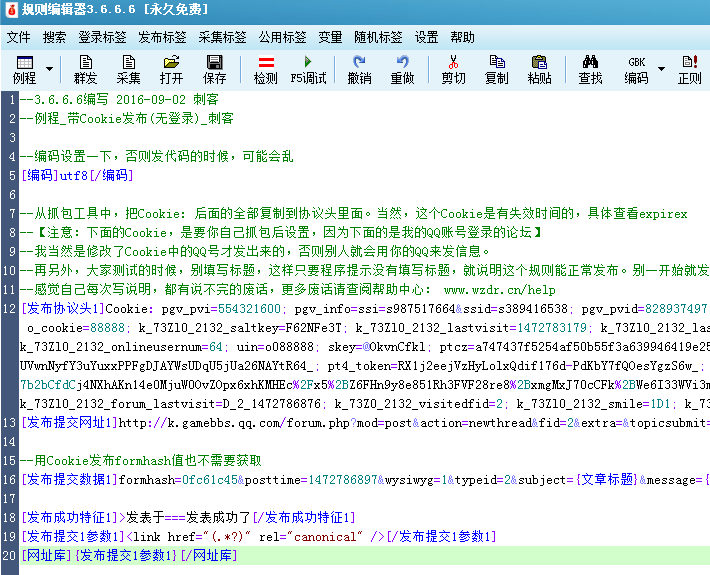This screenshot has width=710, height=575.
Task: Open the 搜索 menu
Action: [x=54, y=37]
